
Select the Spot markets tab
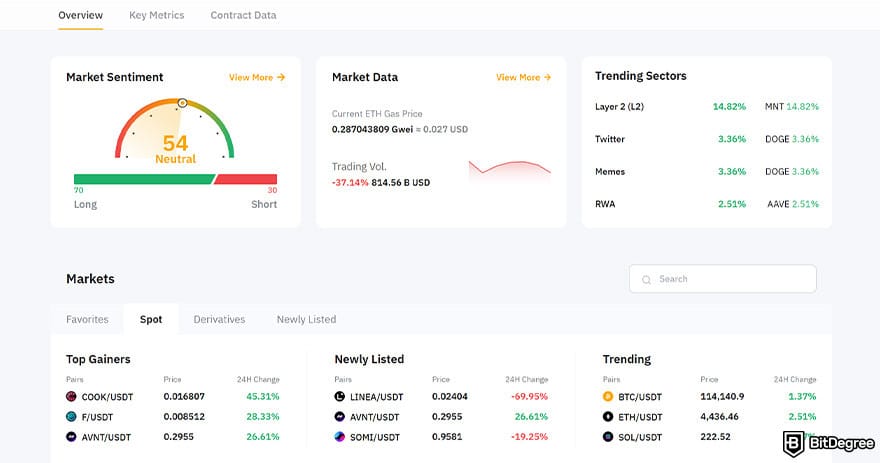(151, 319)
